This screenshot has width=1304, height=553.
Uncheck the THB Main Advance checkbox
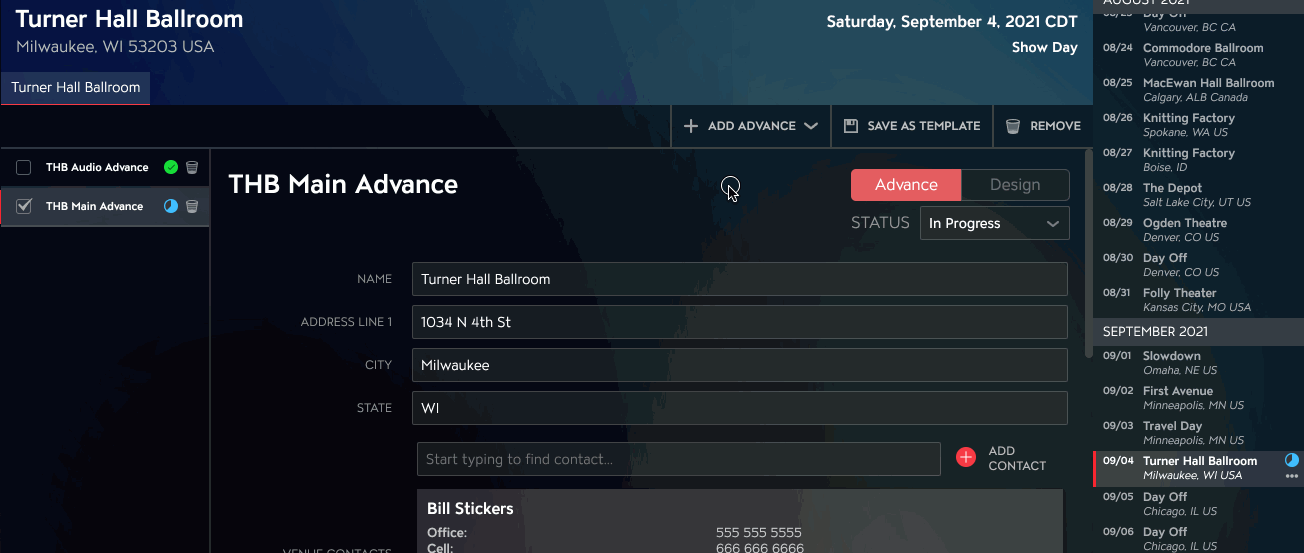24,207
